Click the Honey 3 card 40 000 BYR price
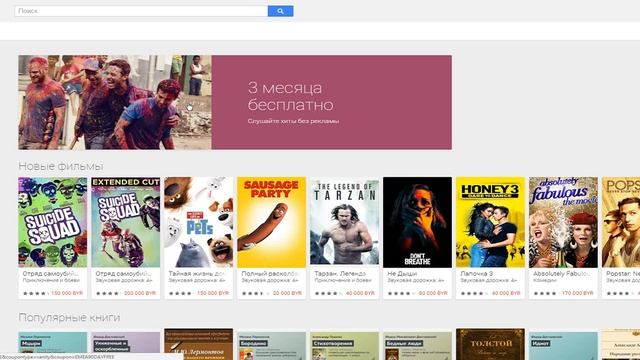 [x=506, y=293]
